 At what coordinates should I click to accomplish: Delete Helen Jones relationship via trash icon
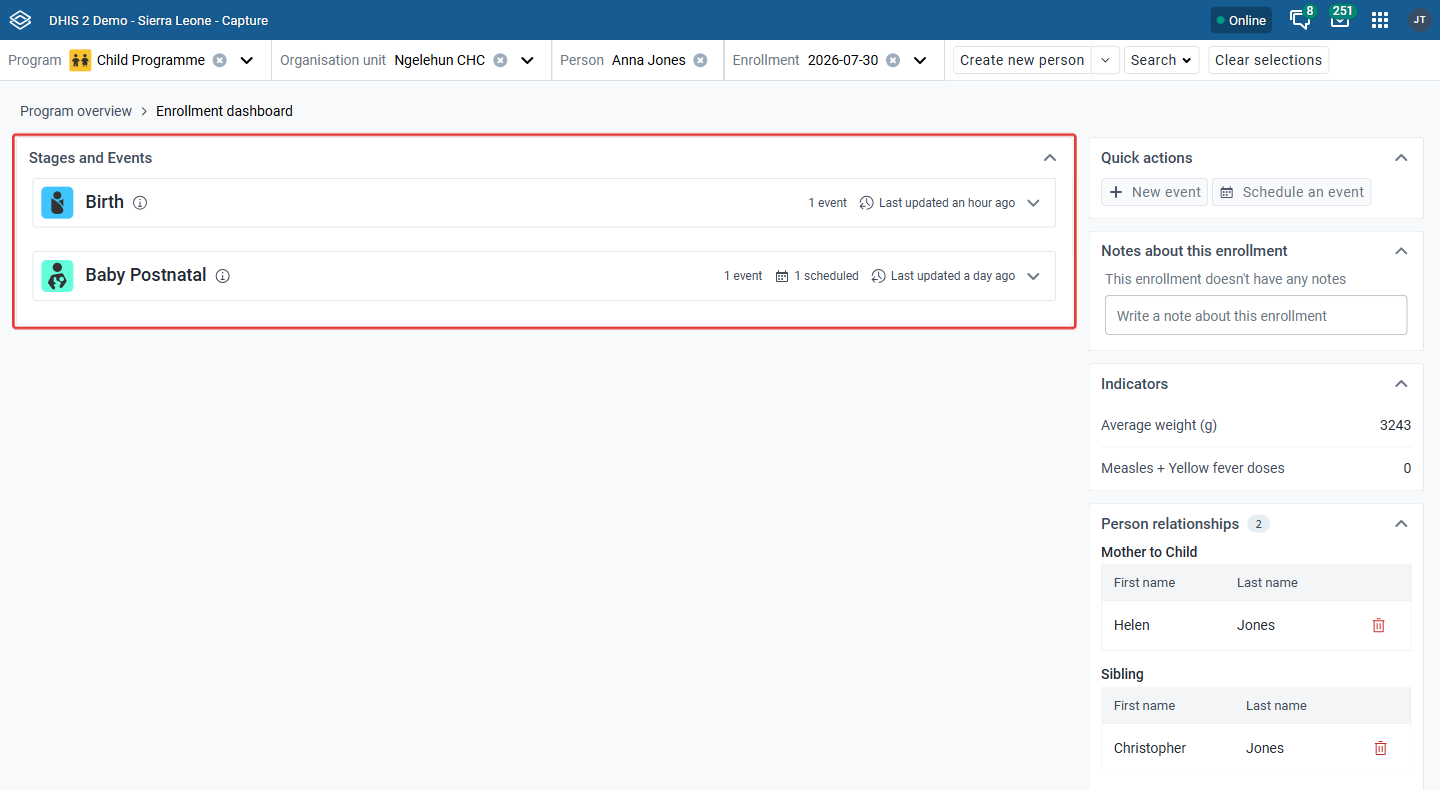point(1379,625)
